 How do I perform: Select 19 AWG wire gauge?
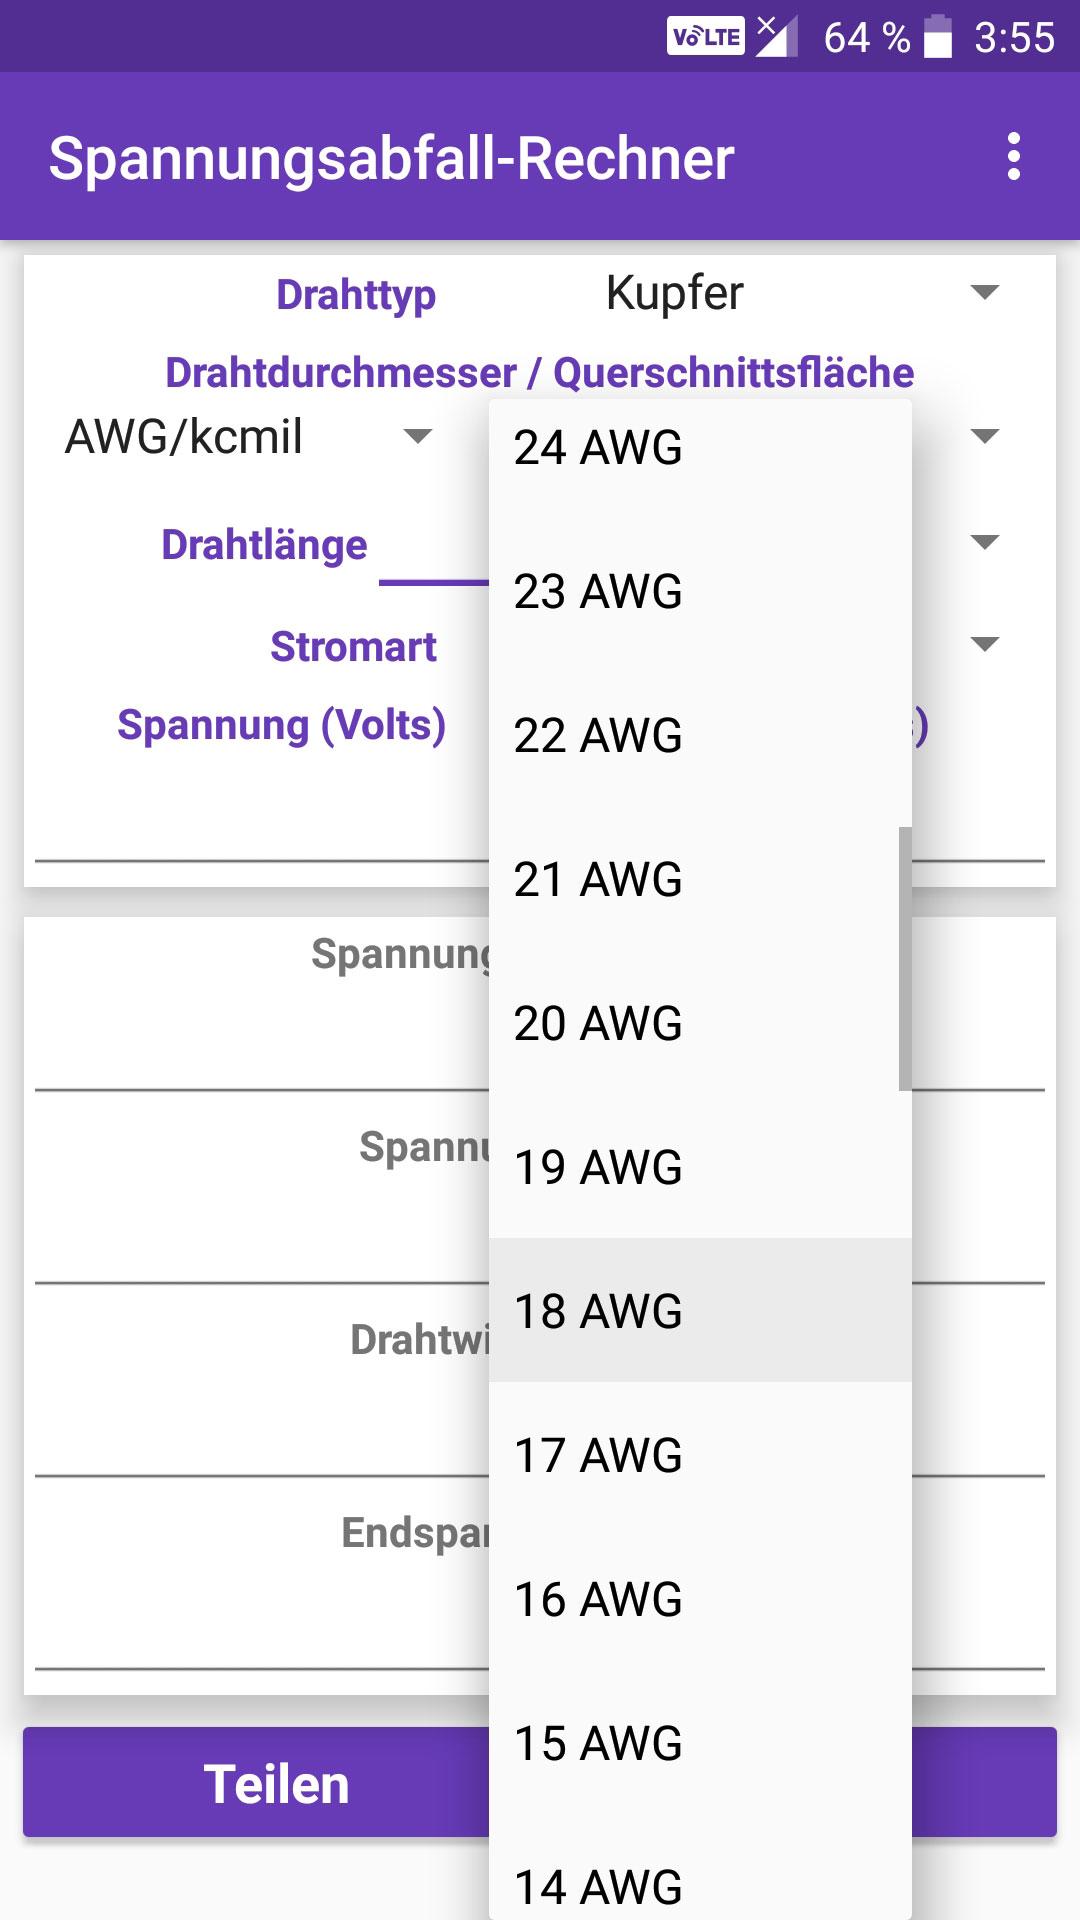point(700,1167)
